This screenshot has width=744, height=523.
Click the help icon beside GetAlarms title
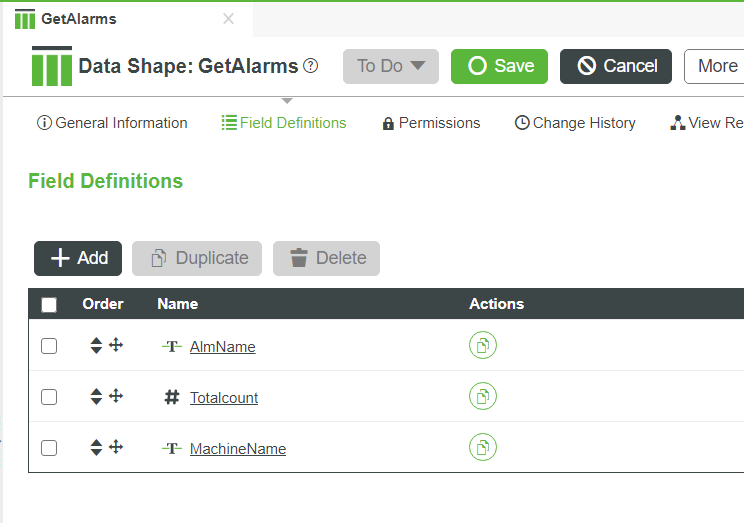pyautogui.click(x=311, y=66)
